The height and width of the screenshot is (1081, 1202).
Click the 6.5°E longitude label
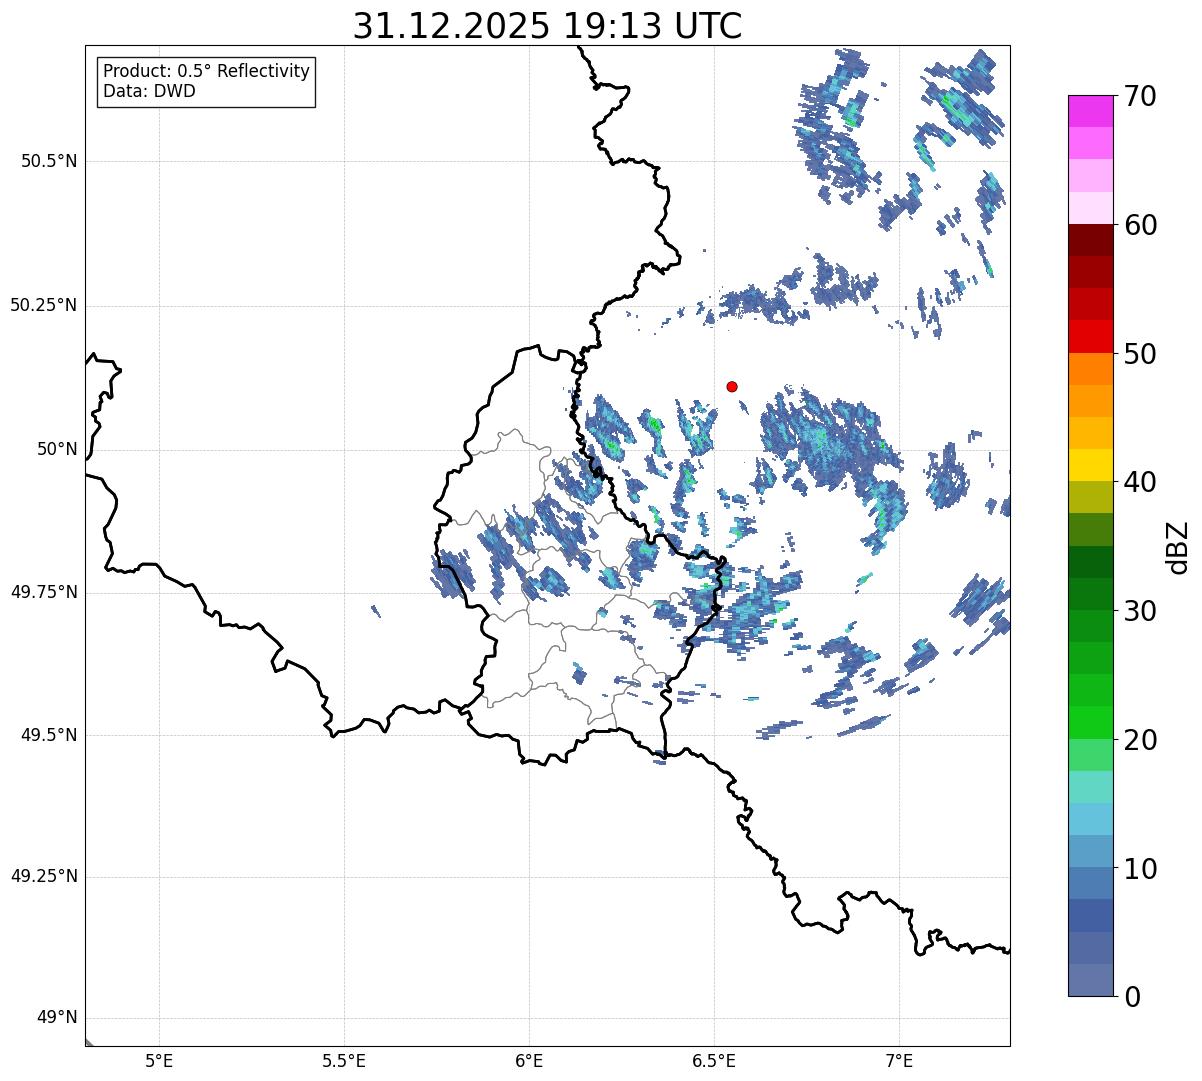pos(714,1060)
